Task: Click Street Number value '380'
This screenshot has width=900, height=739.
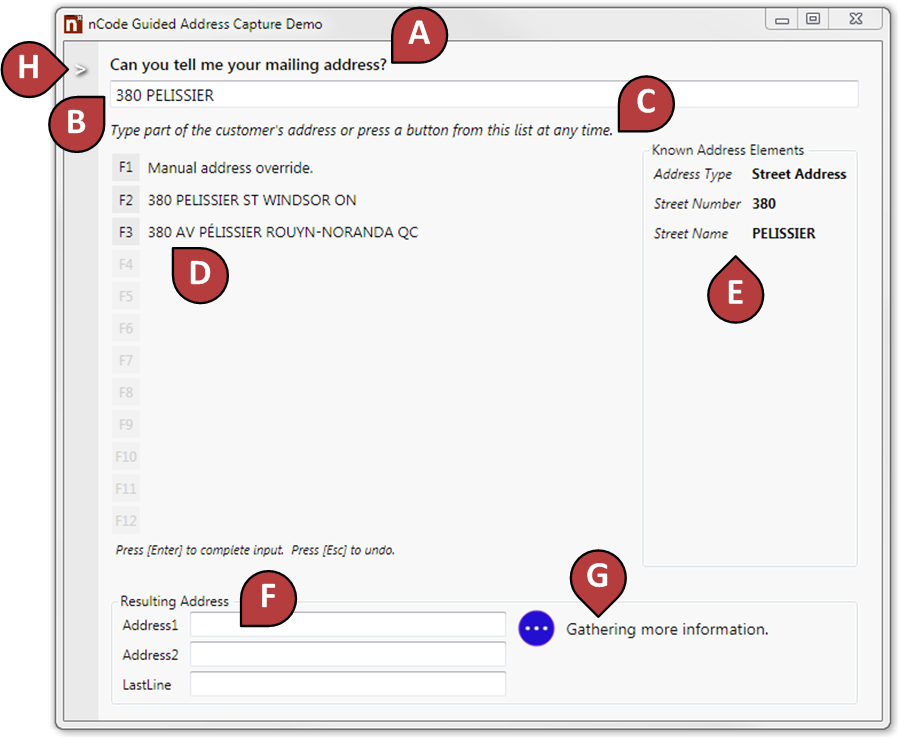Action: 764,204
